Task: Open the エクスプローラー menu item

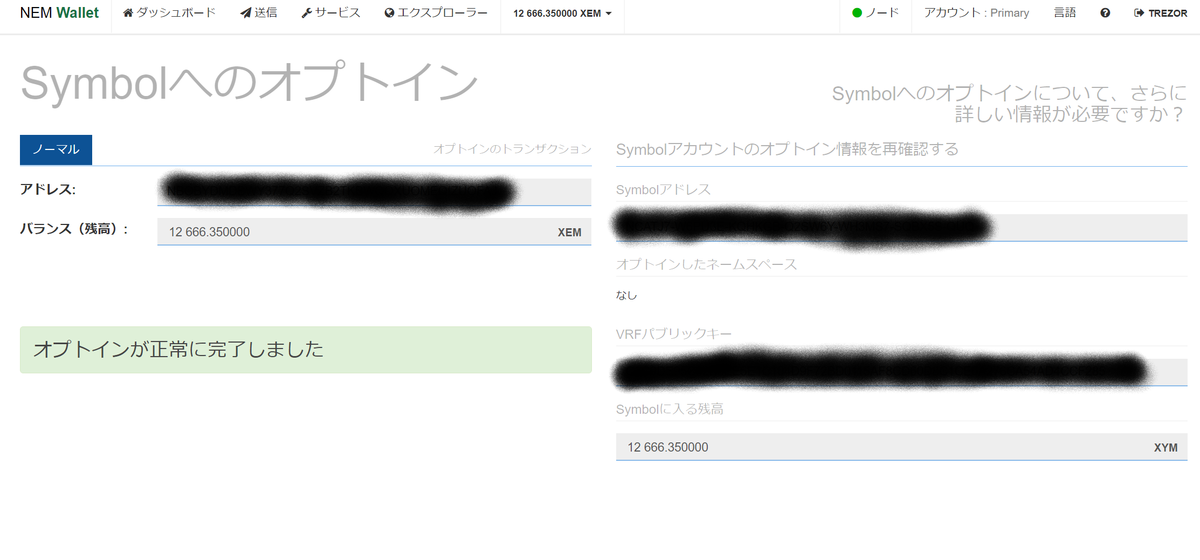Action: click(436, 13)
